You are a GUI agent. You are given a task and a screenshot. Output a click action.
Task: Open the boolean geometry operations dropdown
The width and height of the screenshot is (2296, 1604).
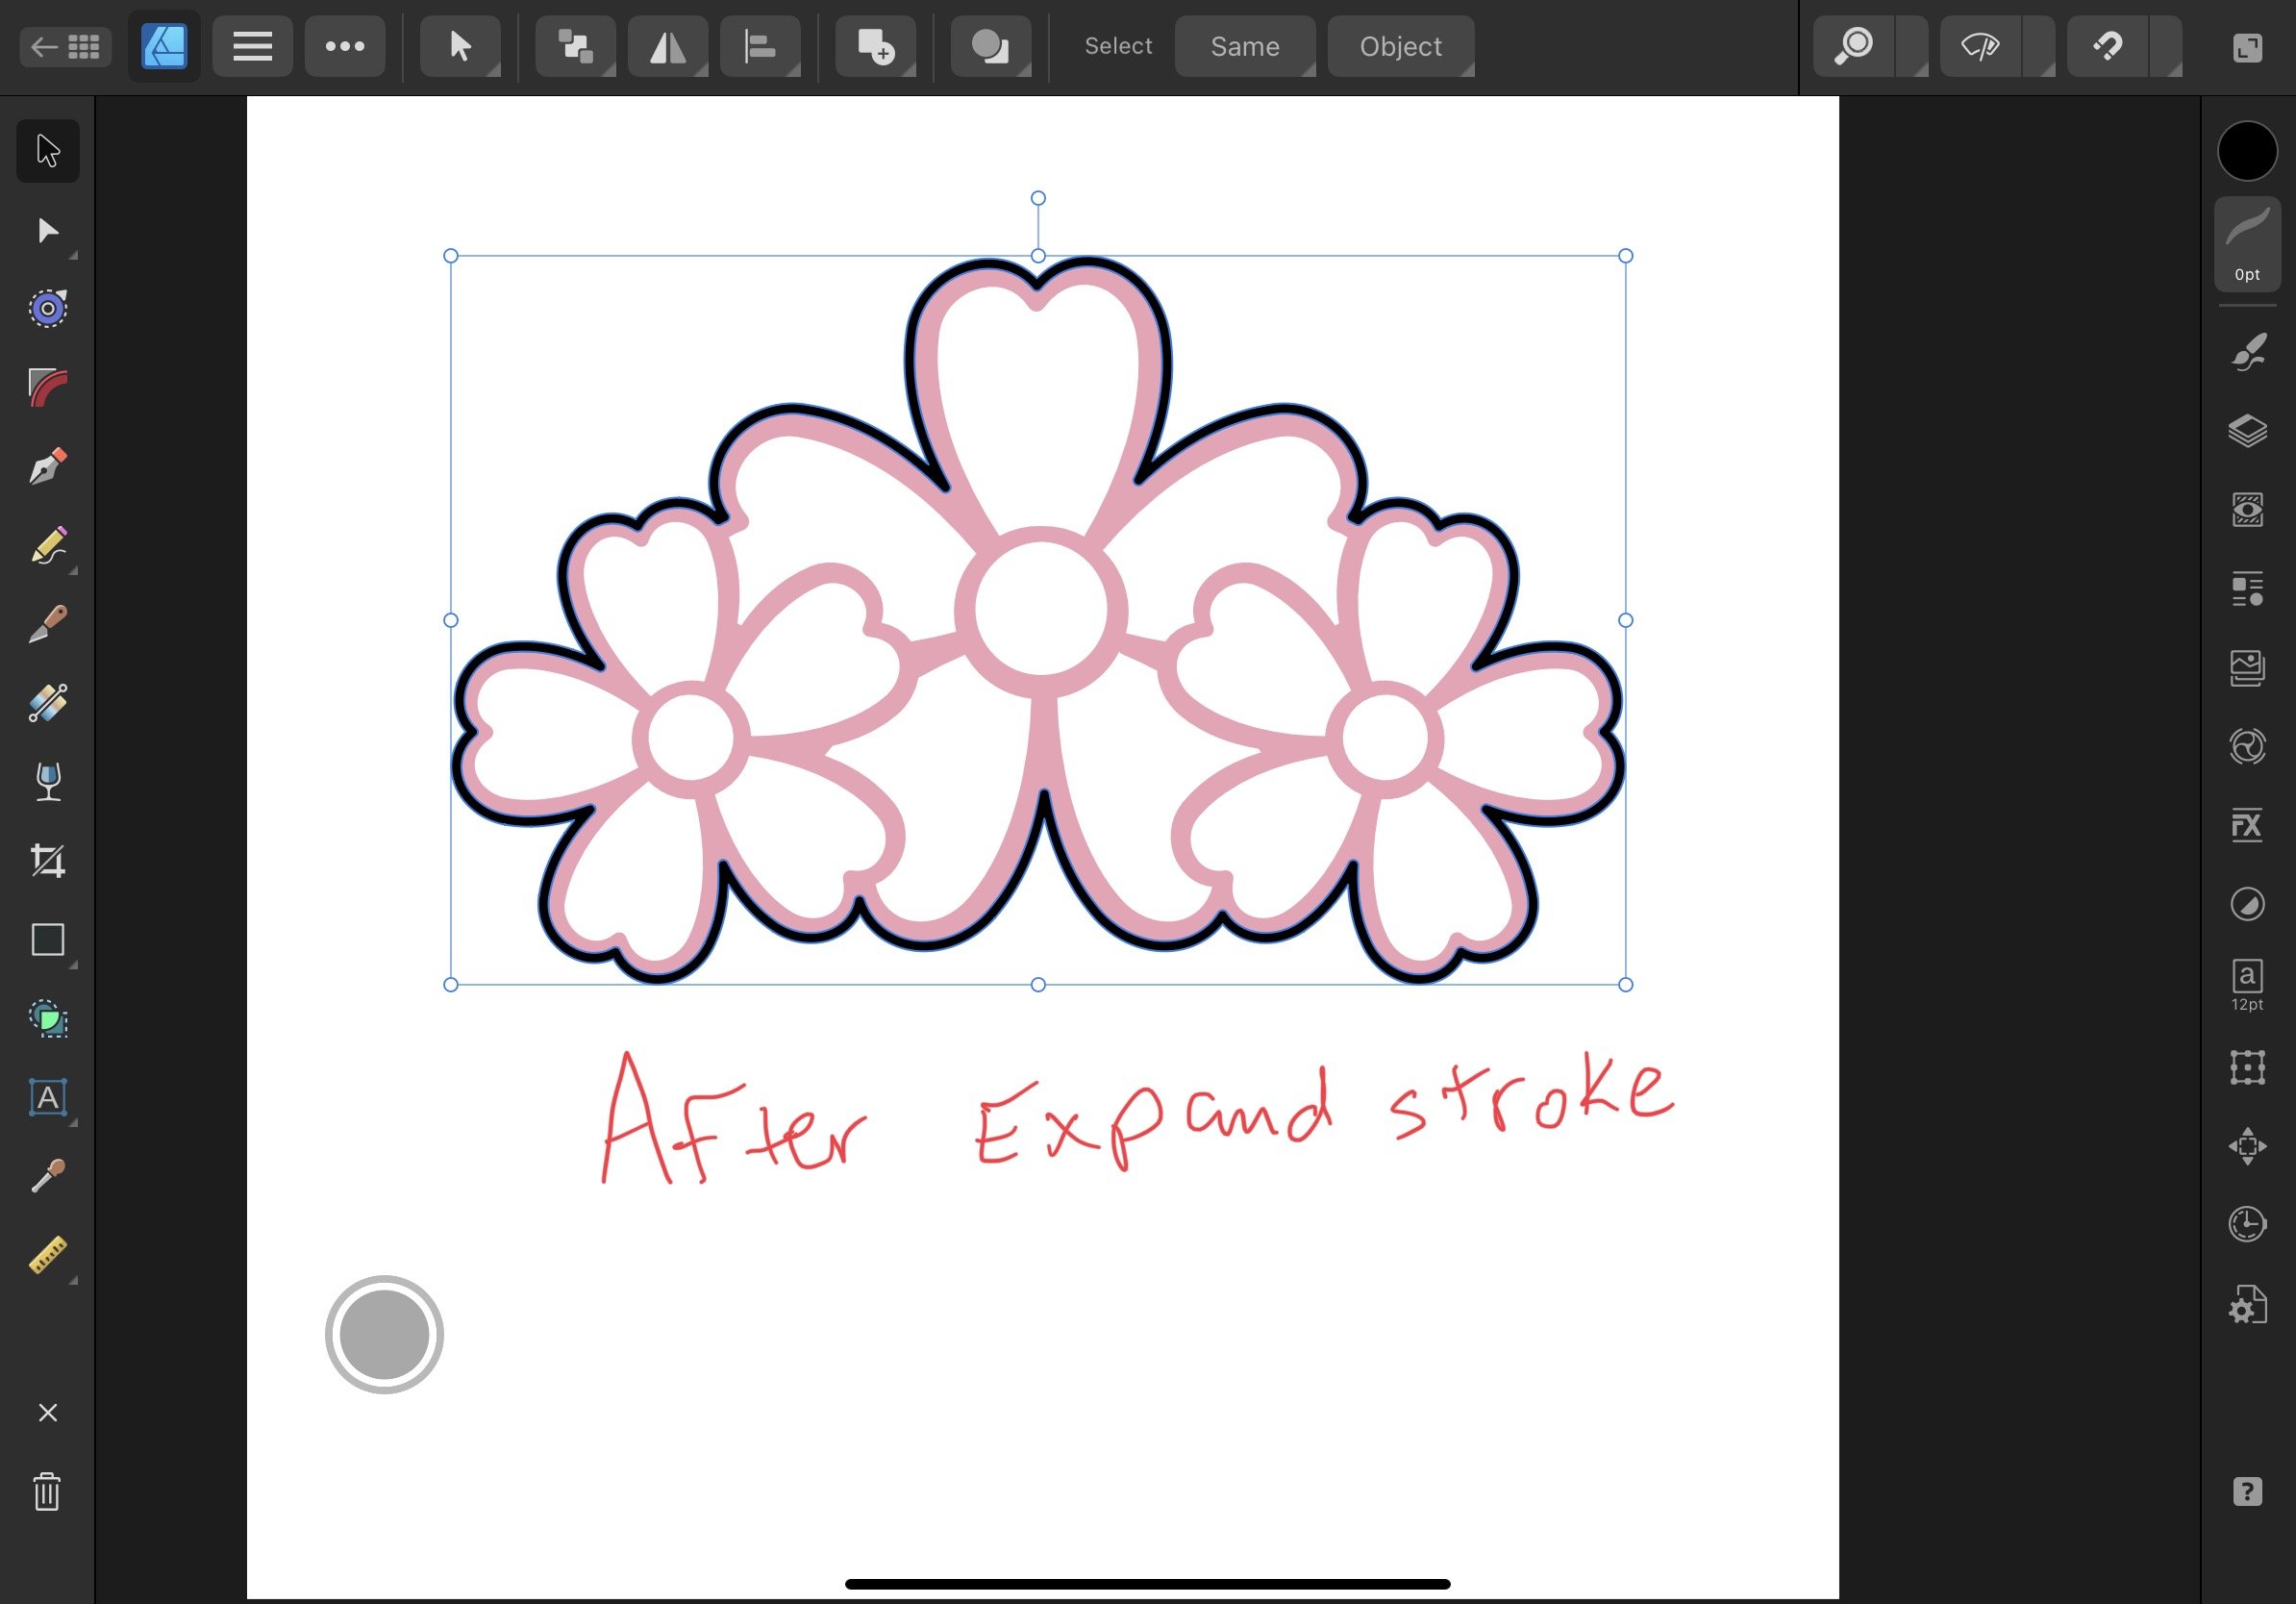click(x=990, y=46)
